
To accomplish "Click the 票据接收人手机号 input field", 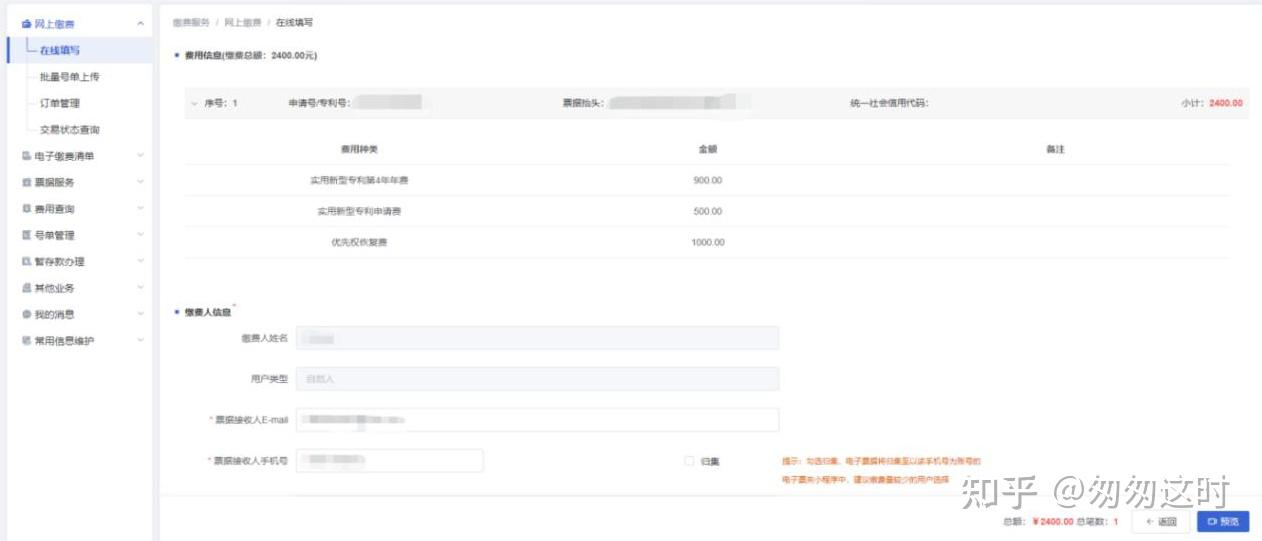I will click(390, 460).
